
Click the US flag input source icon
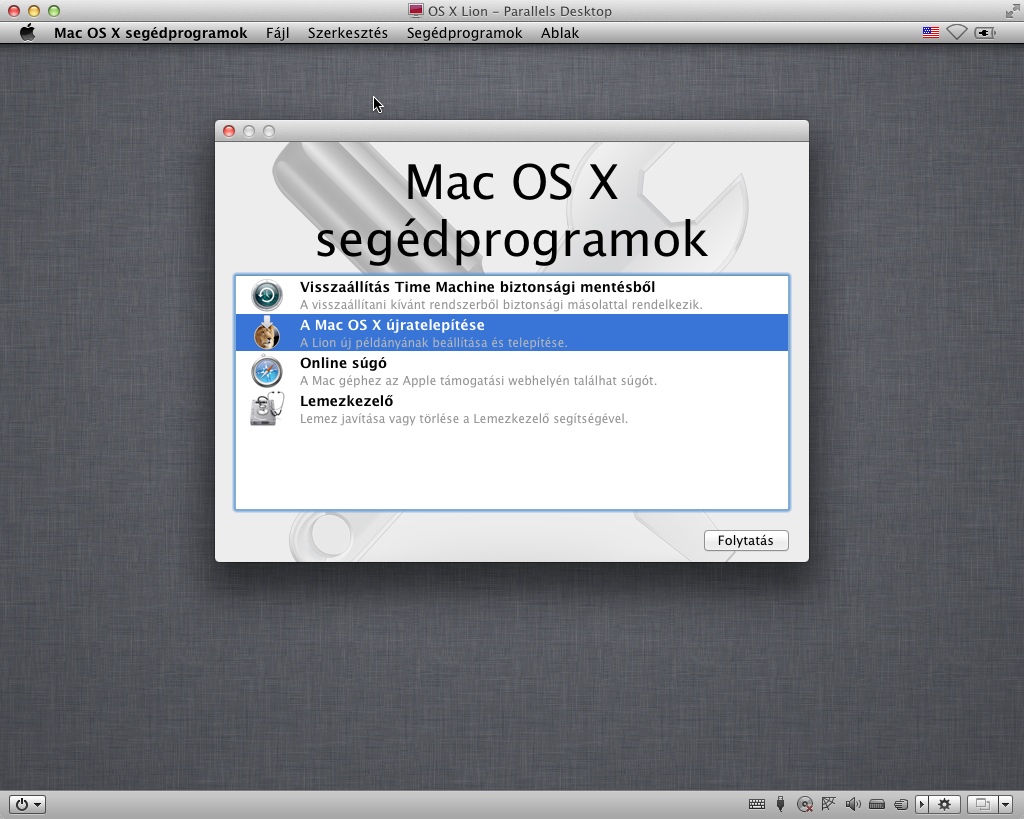point(931,33)
